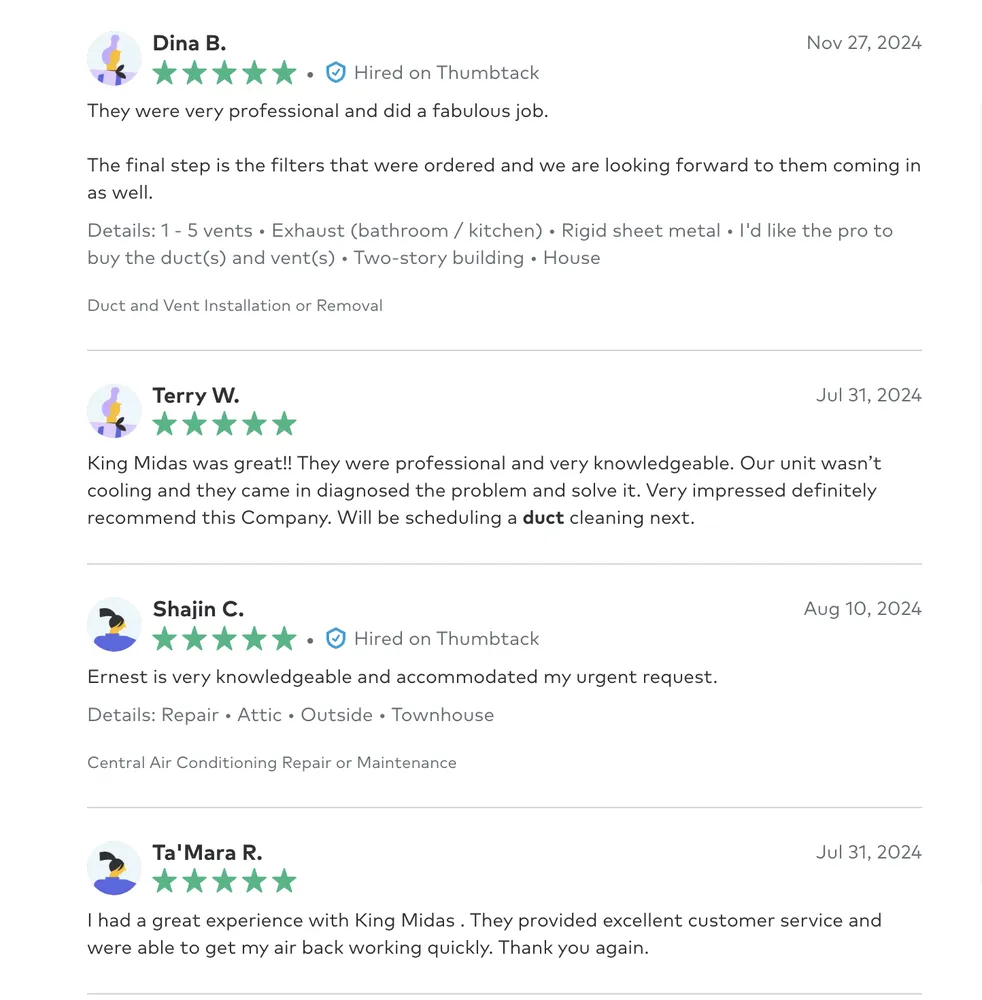The image size is (982, 1000).
Task: Click Shajin C.'s profile avatar
Action: 114,625
